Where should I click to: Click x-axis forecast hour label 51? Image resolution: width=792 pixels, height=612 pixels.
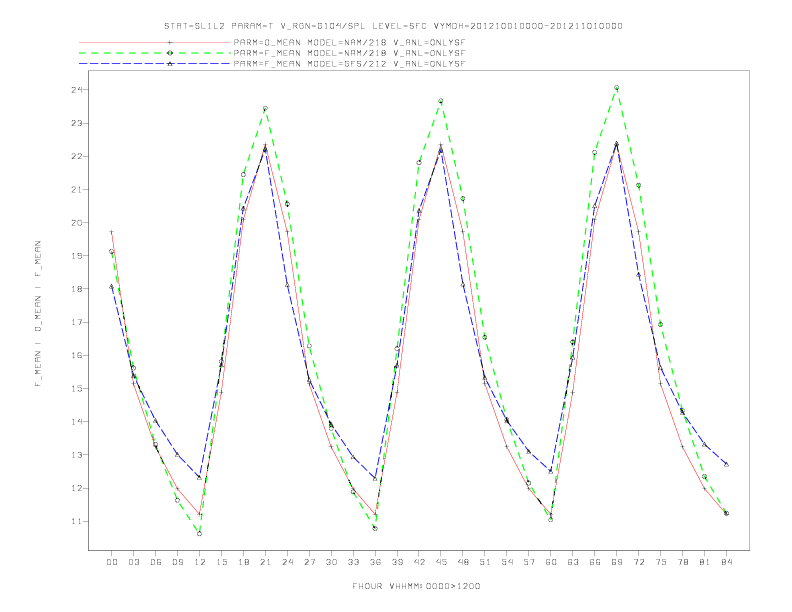(485, 562)
